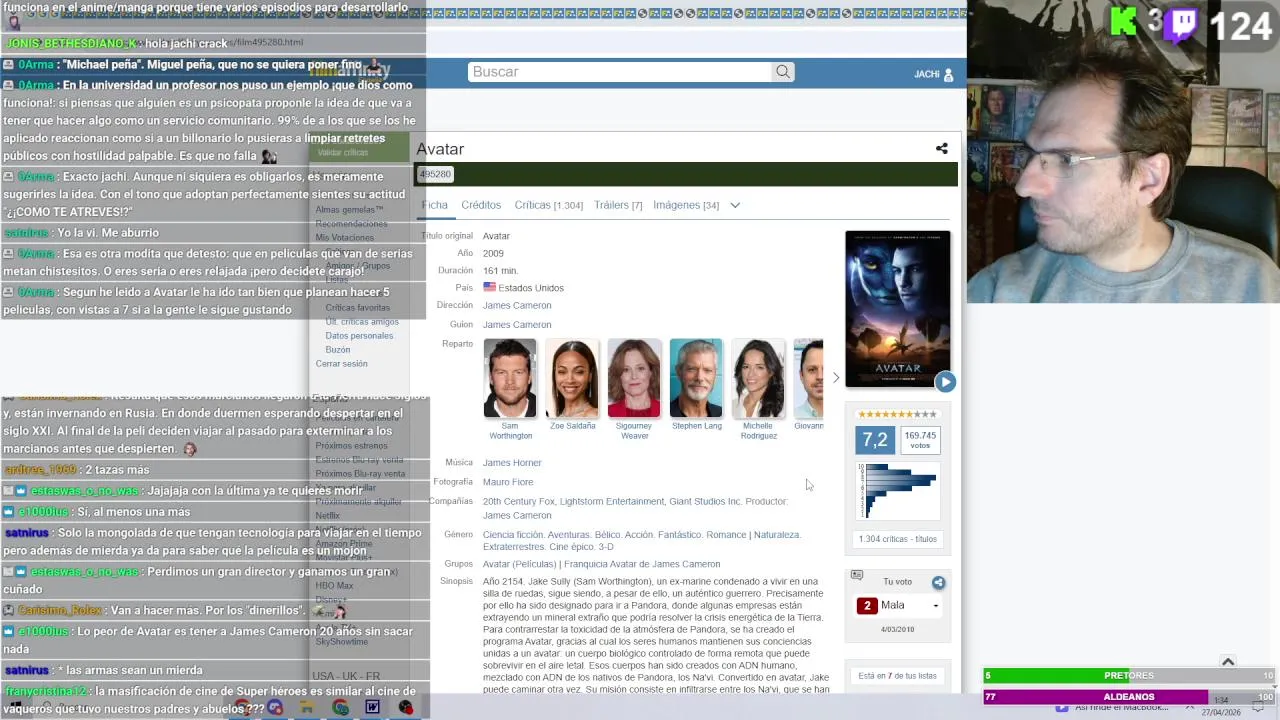Open the Ficha tab
The height and width of the screenshot is (720, 1280).
[435, 205]
